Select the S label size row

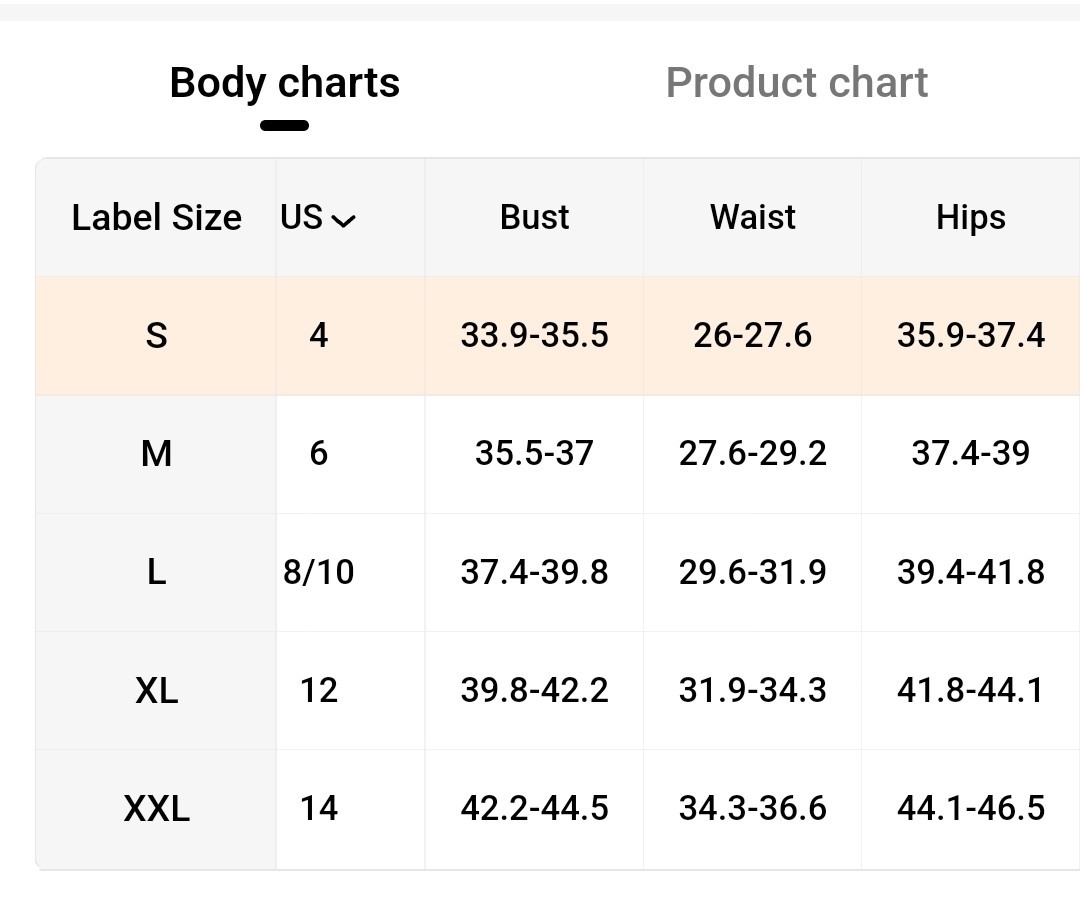coord(558,336)
